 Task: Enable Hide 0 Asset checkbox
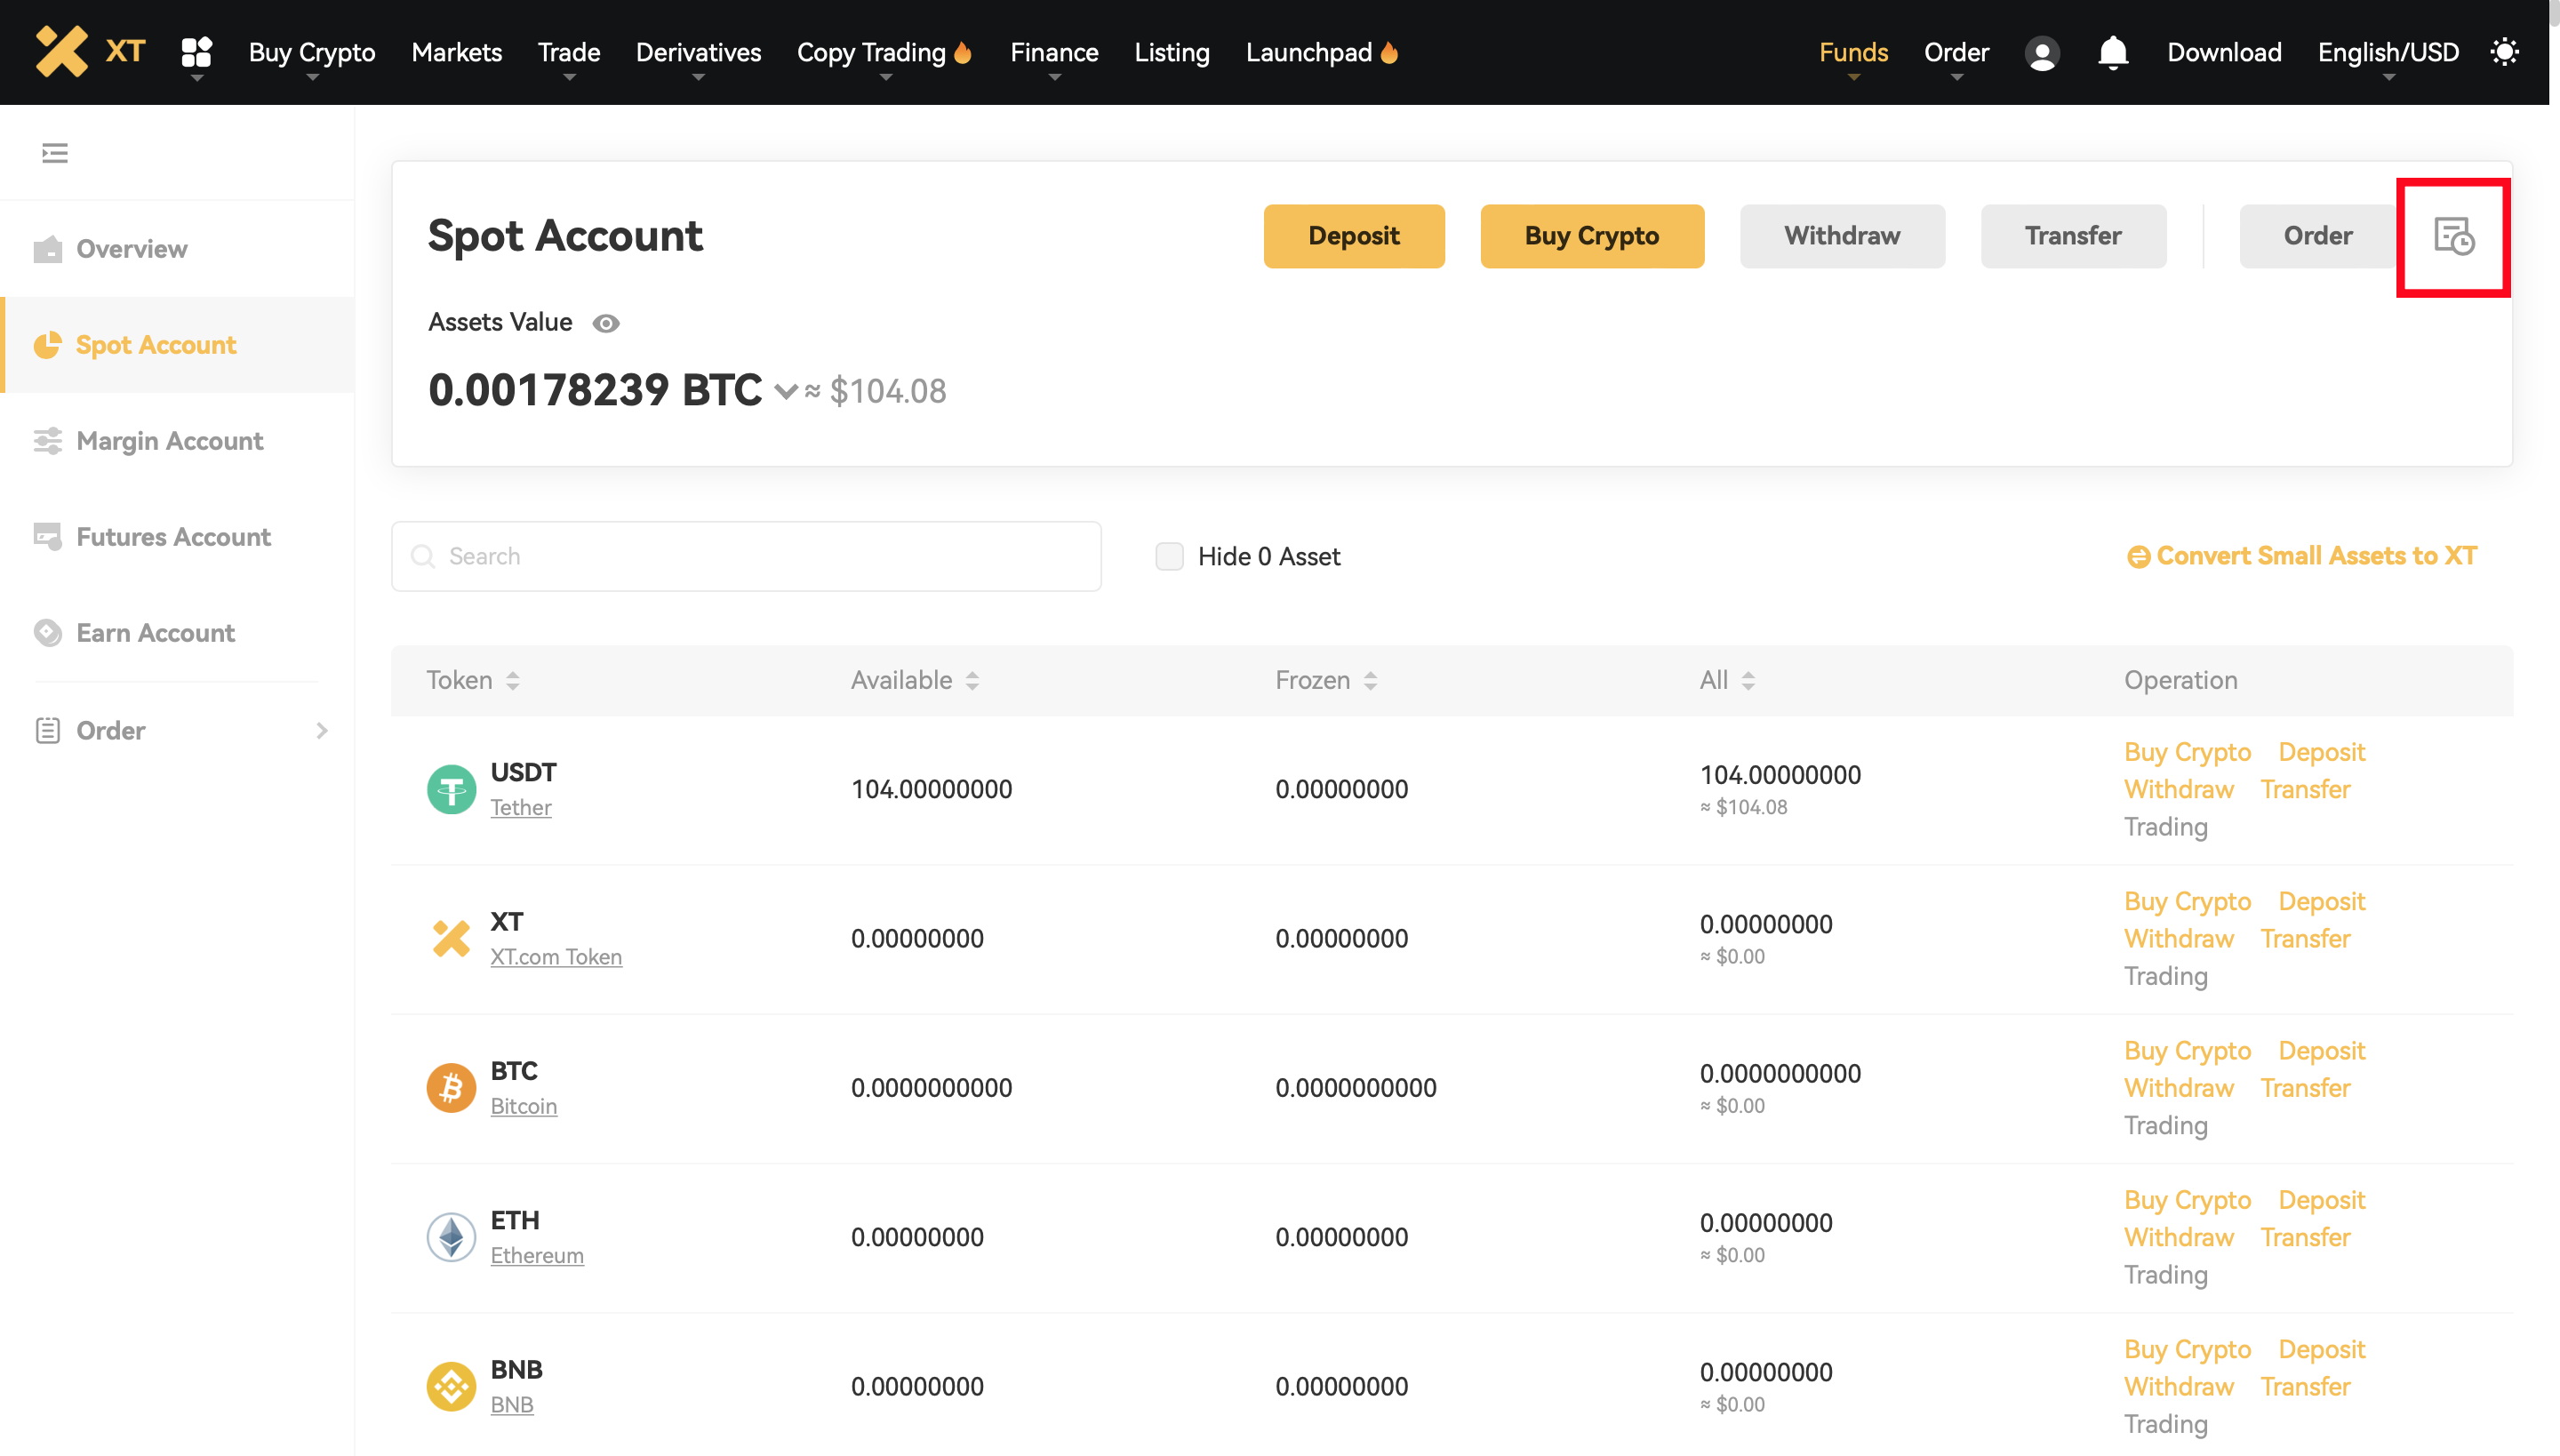coord(1169,556)
